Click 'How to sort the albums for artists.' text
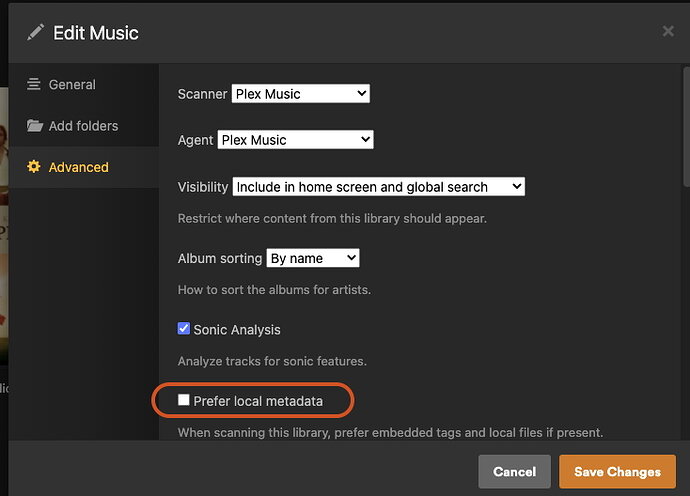 (x=274, y=290)
